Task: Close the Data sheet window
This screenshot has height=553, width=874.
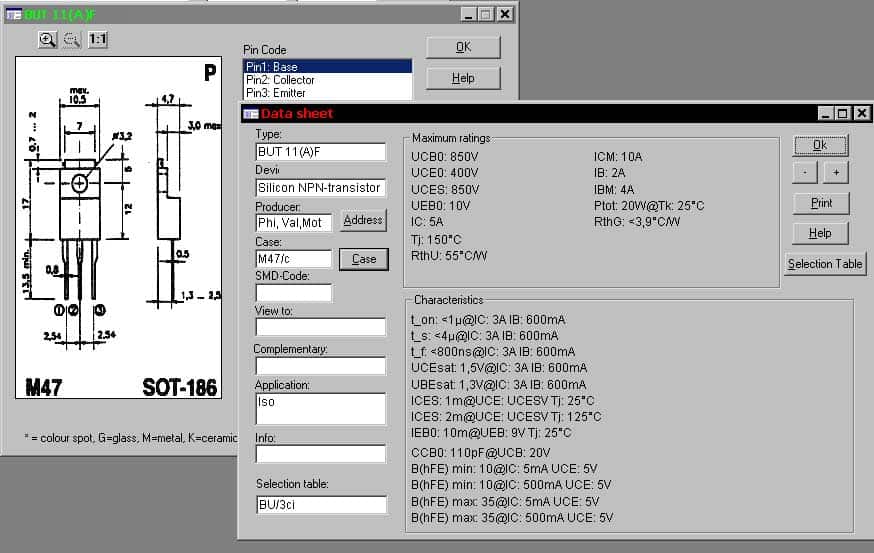Action: [862, 114]
